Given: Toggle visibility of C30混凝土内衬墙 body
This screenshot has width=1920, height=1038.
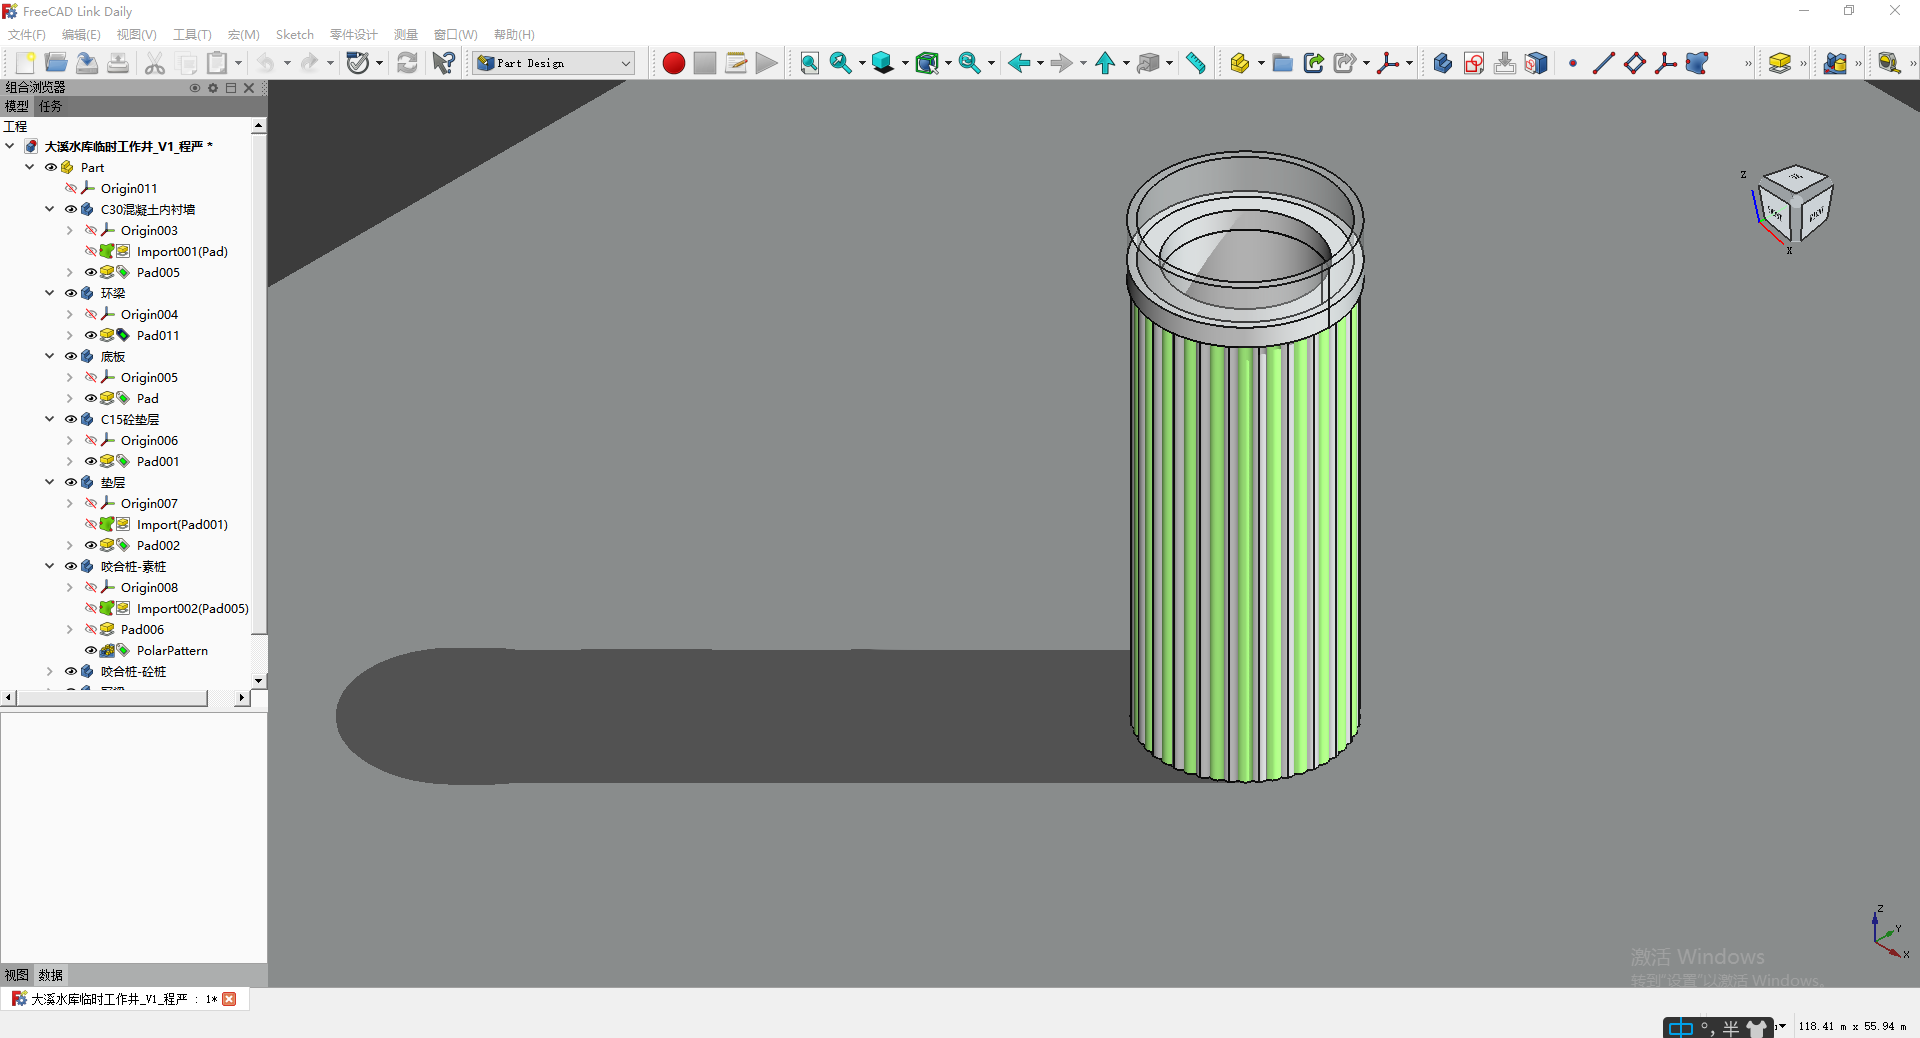Looking at the screenshot, I should tap(70, 209).
